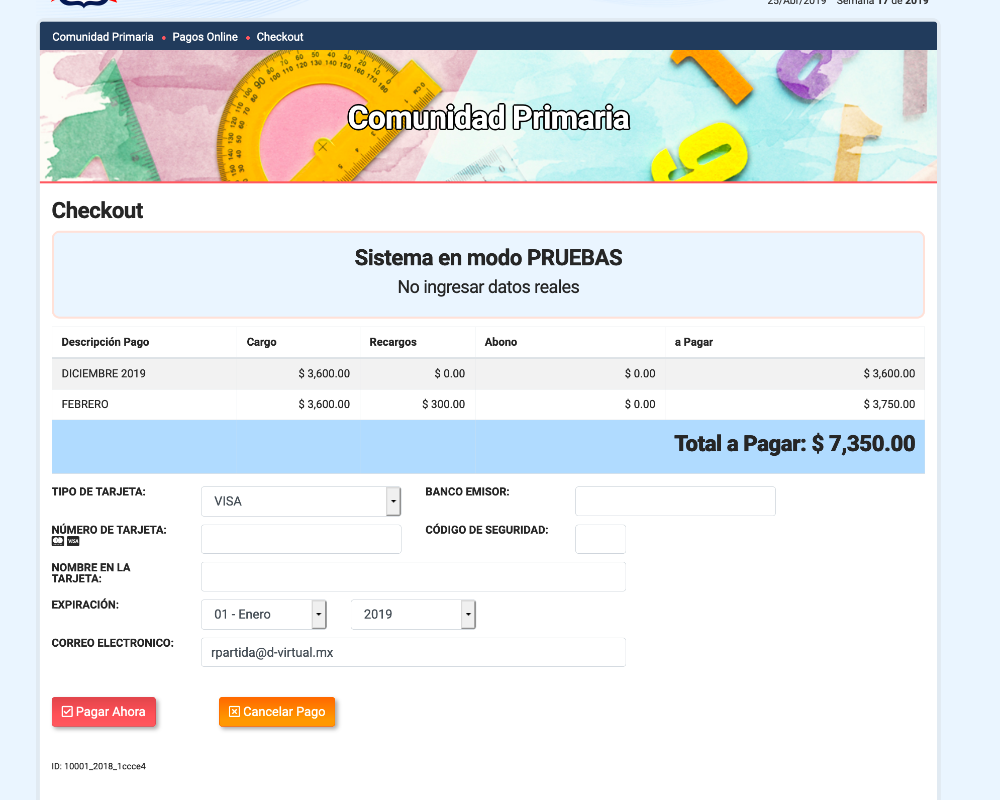This screenshot has height=800, width=1000.
Task: Click the $ 300.00 recargos value
Action: click(443, 404)
